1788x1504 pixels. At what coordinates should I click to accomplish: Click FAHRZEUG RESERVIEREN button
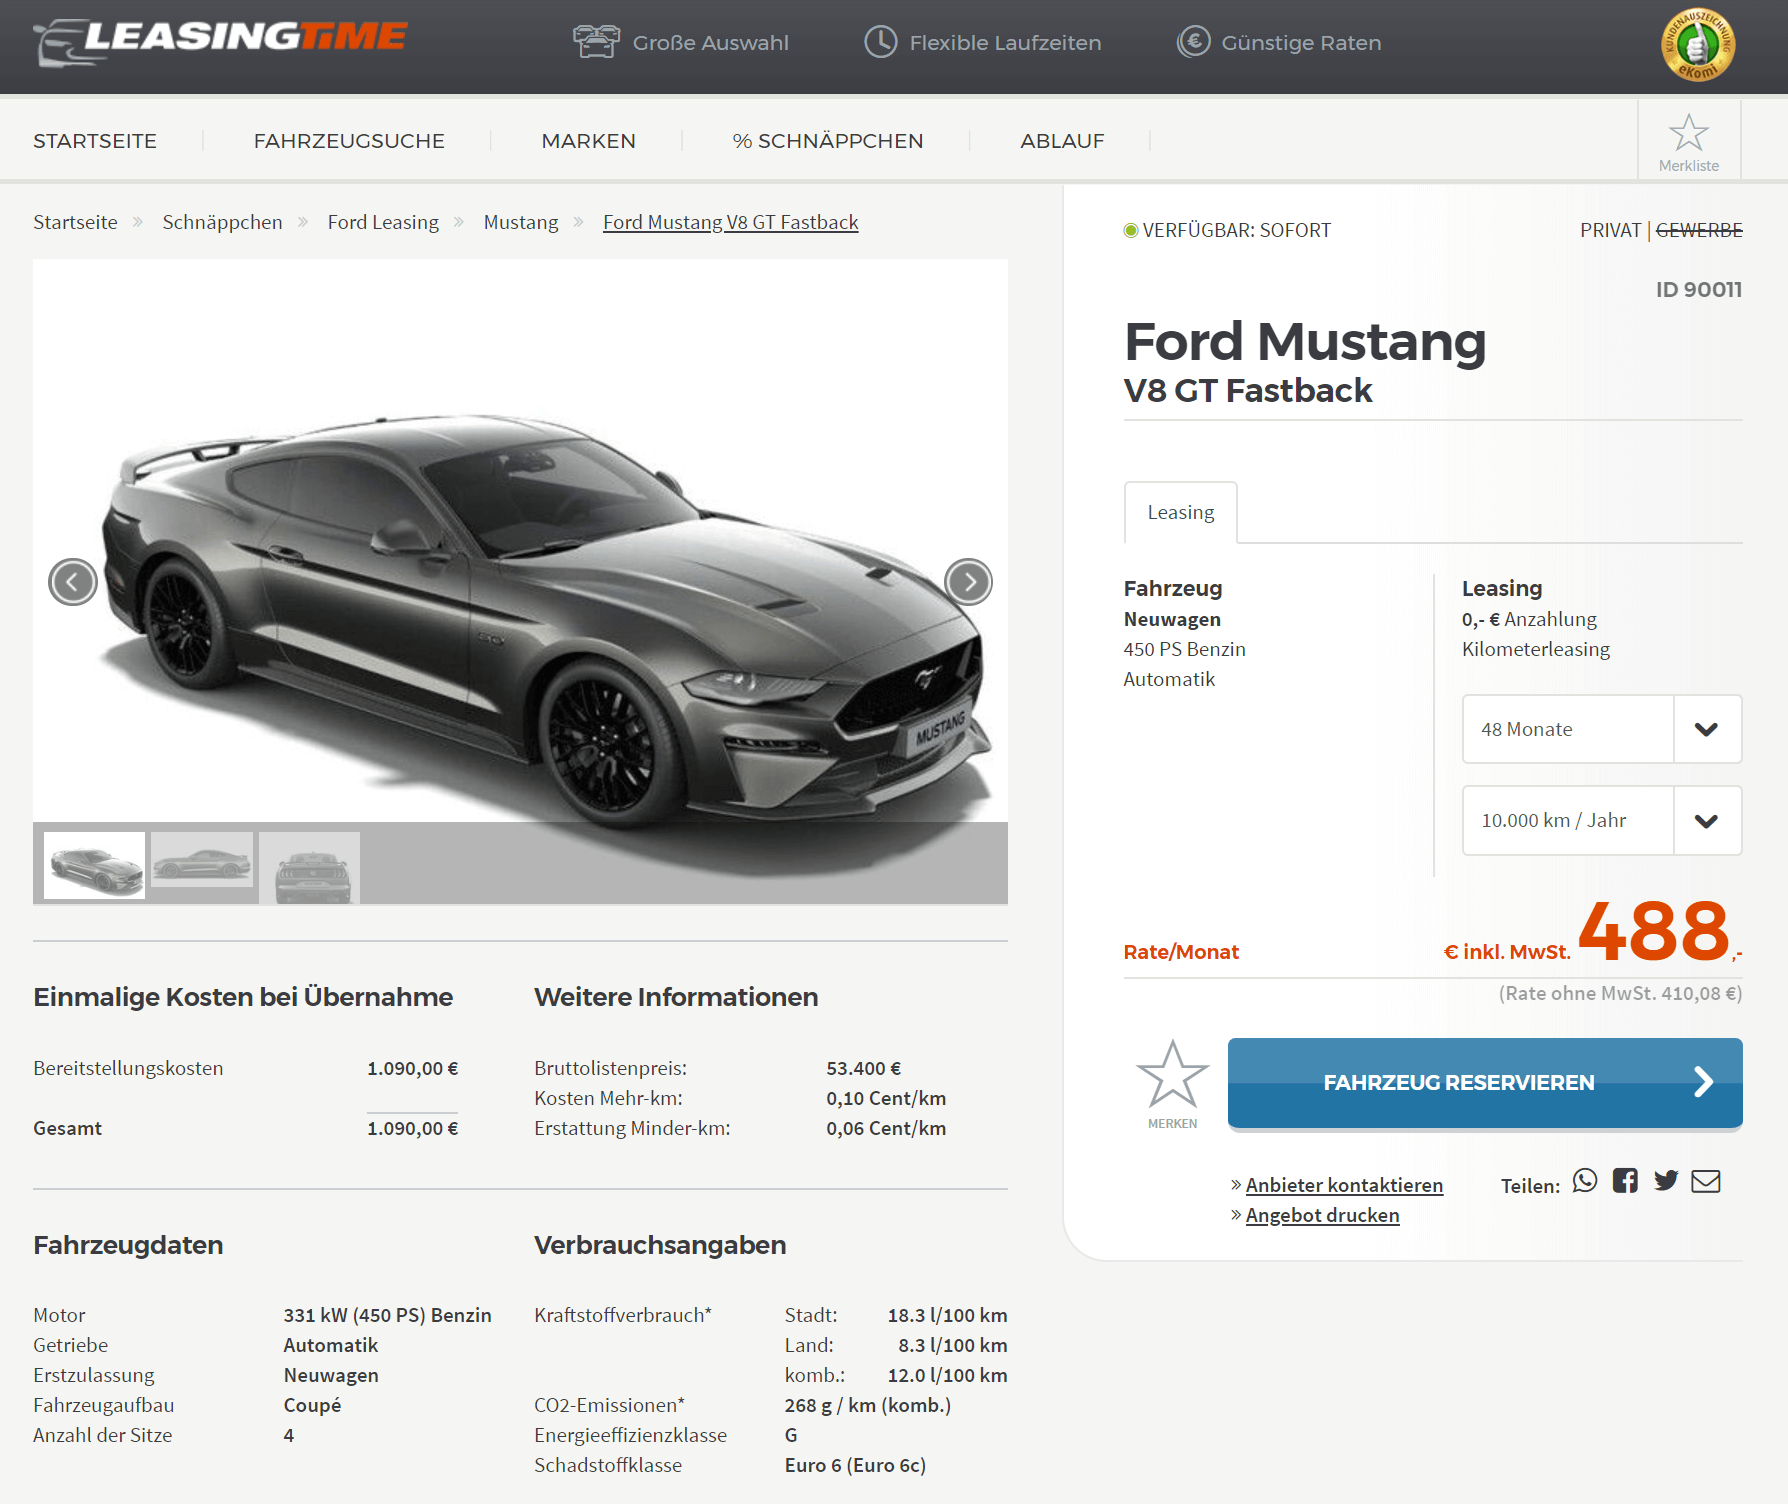pyautogui.click(x=1485, y=1083)
